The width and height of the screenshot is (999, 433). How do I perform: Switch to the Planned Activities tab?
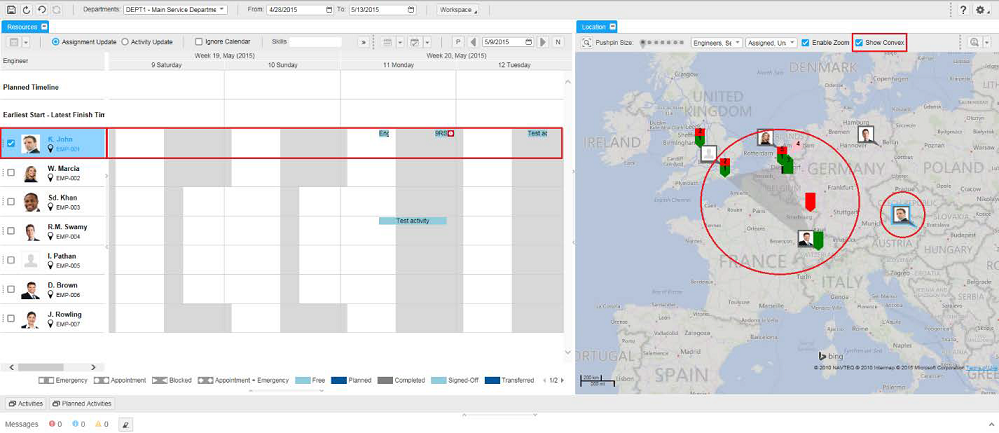coord(83,403)
